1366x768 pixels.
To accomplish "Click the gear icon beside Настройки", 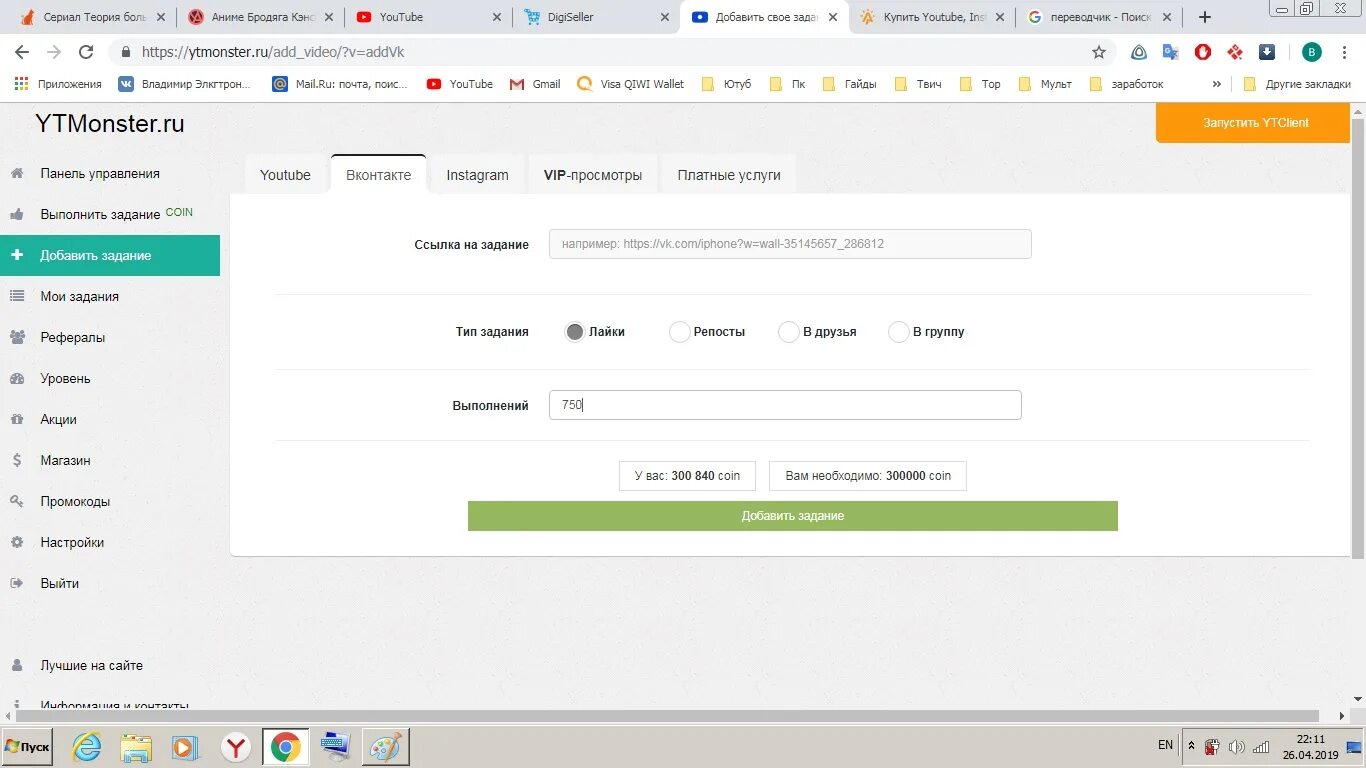I will point(17,542).
